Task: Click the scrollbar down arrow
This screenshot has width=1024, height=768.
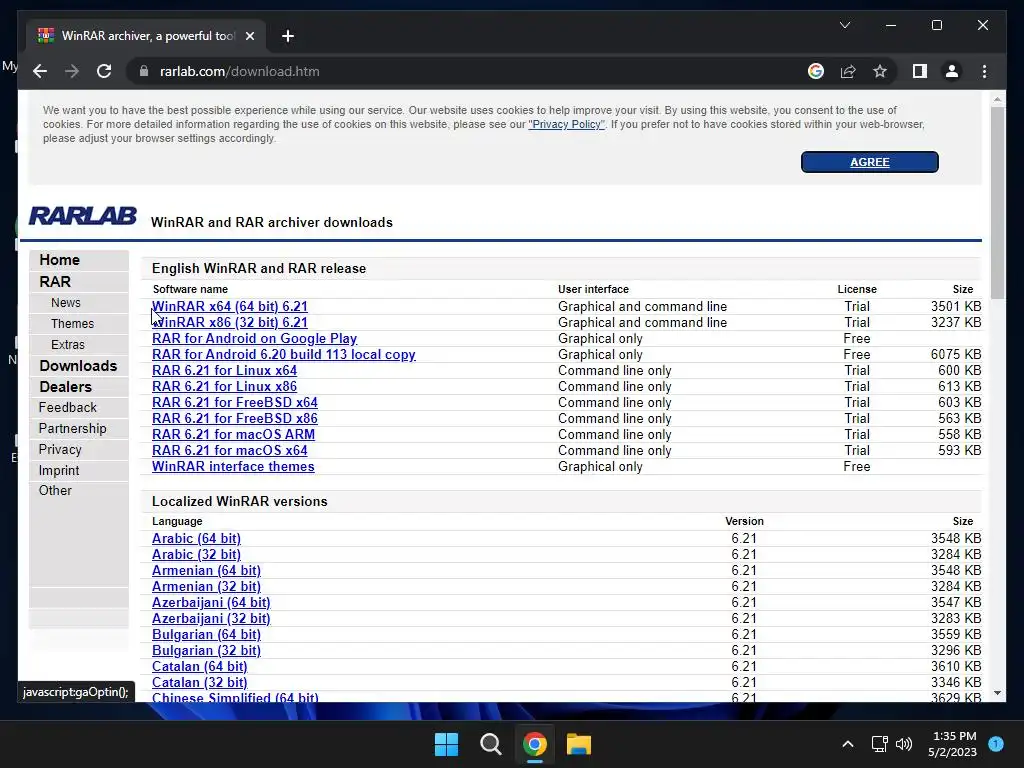Action: tap(997, 693)
